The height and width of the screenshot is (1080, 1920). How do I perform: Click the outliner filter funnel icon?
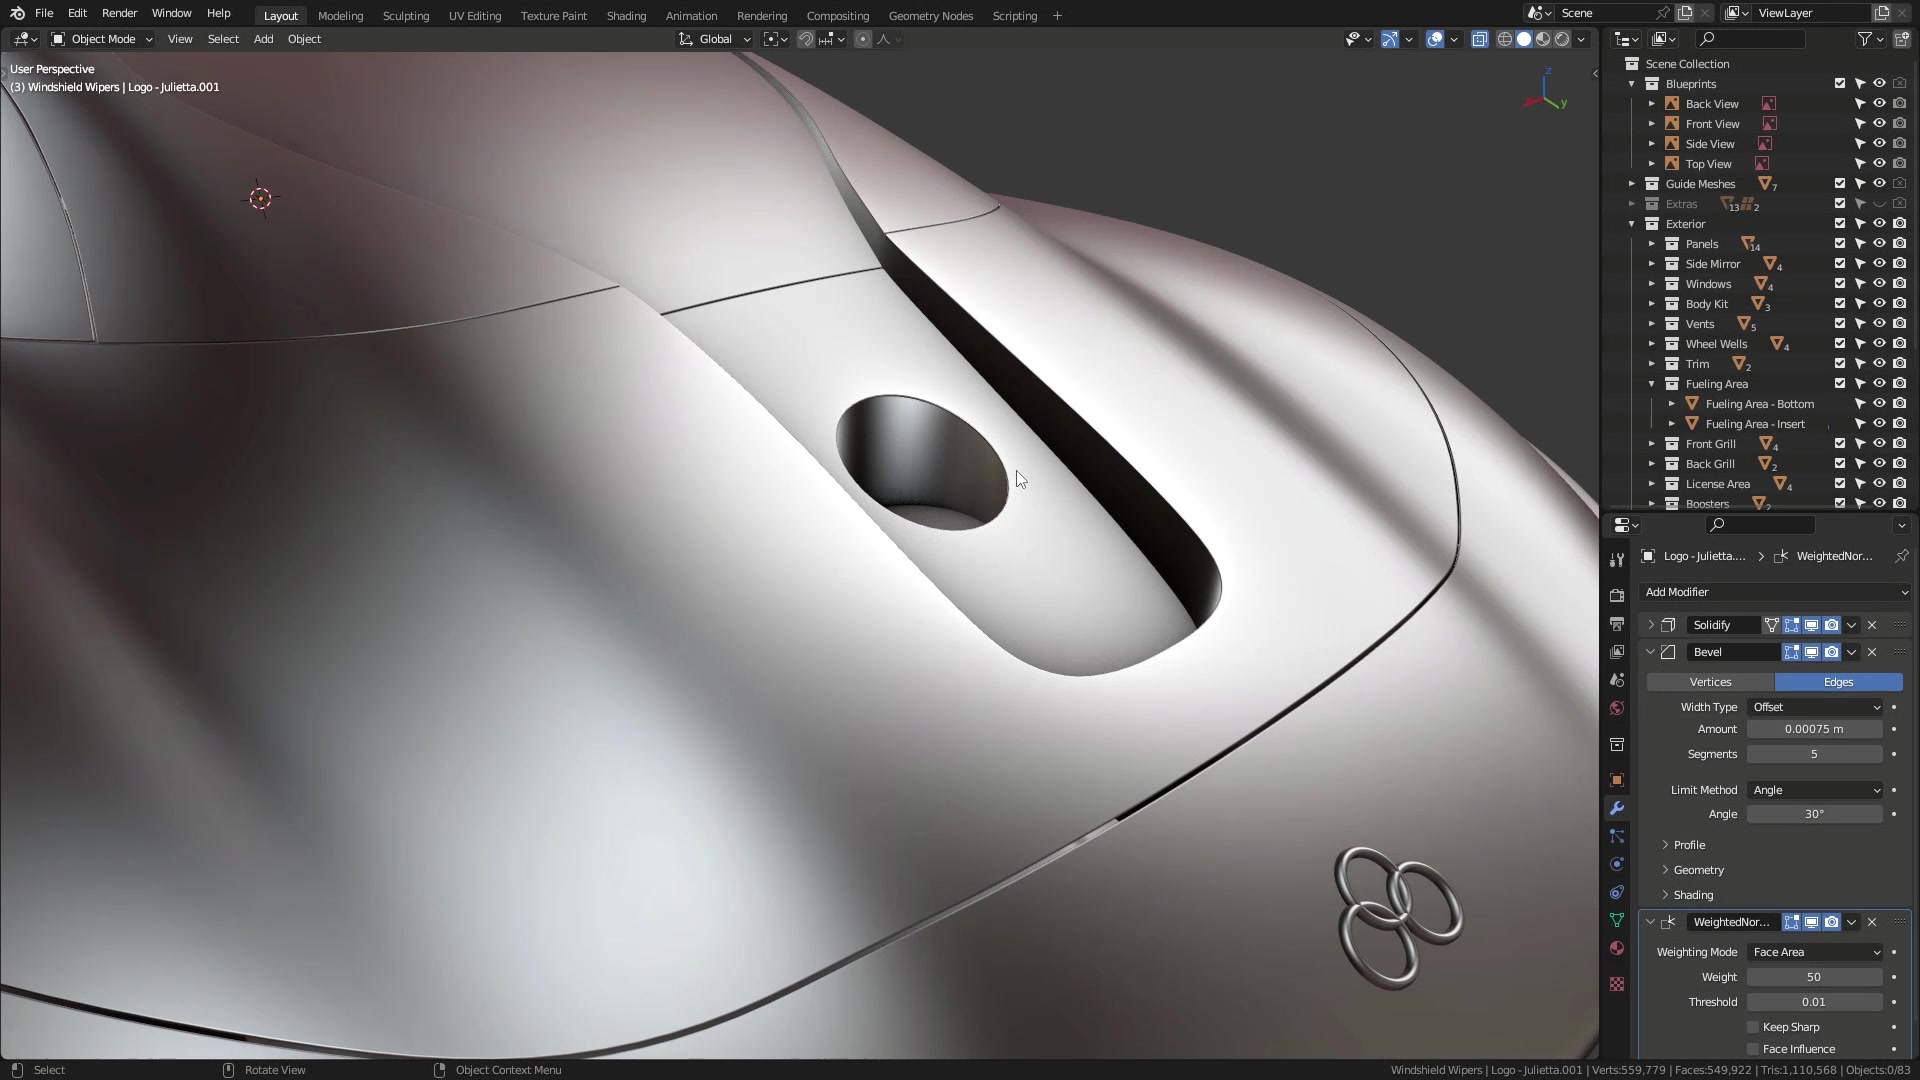pyautogui.click(x=1865, y=39)
